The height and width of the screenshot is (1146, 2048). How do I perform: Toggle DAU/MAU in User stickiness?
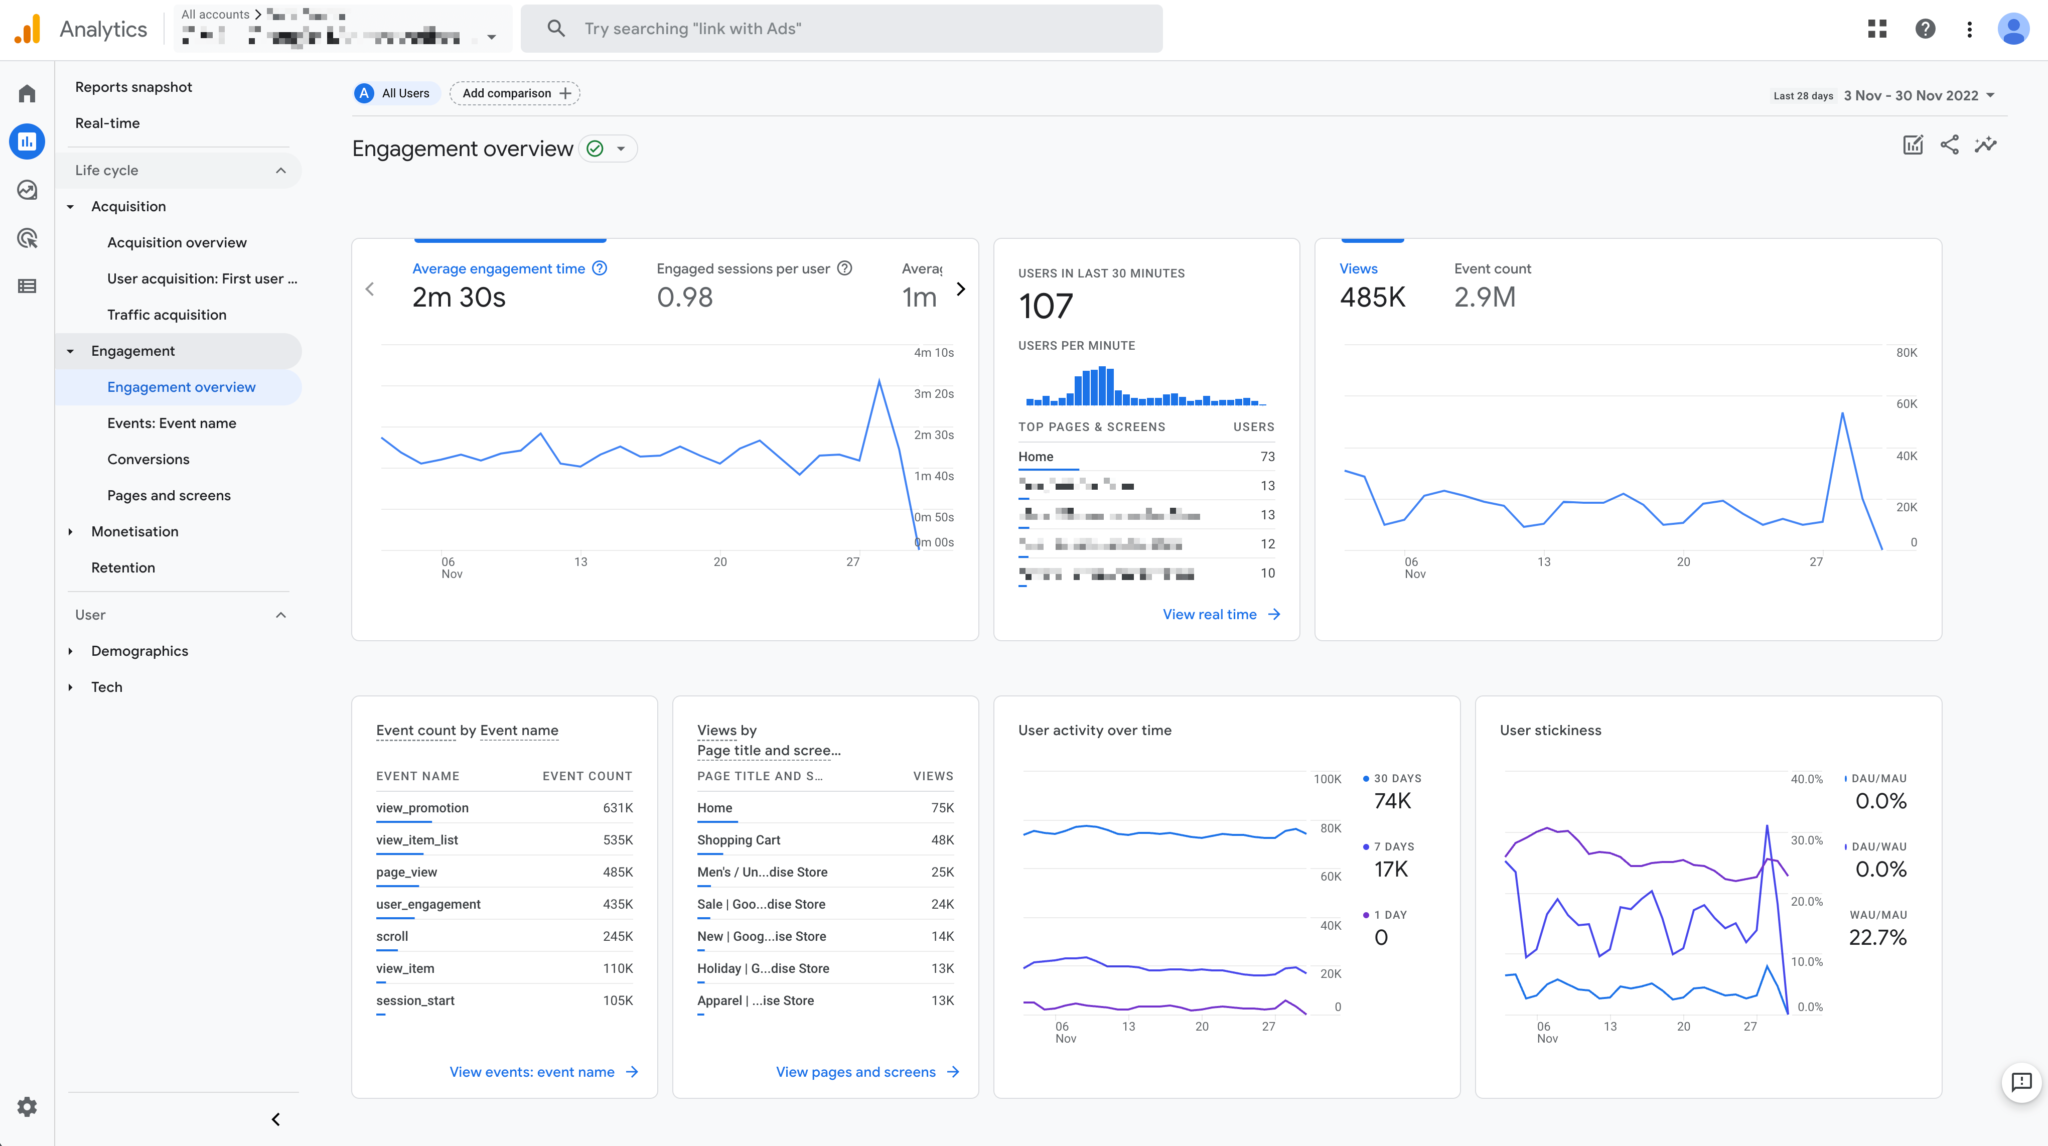(x=1877, y=778)
